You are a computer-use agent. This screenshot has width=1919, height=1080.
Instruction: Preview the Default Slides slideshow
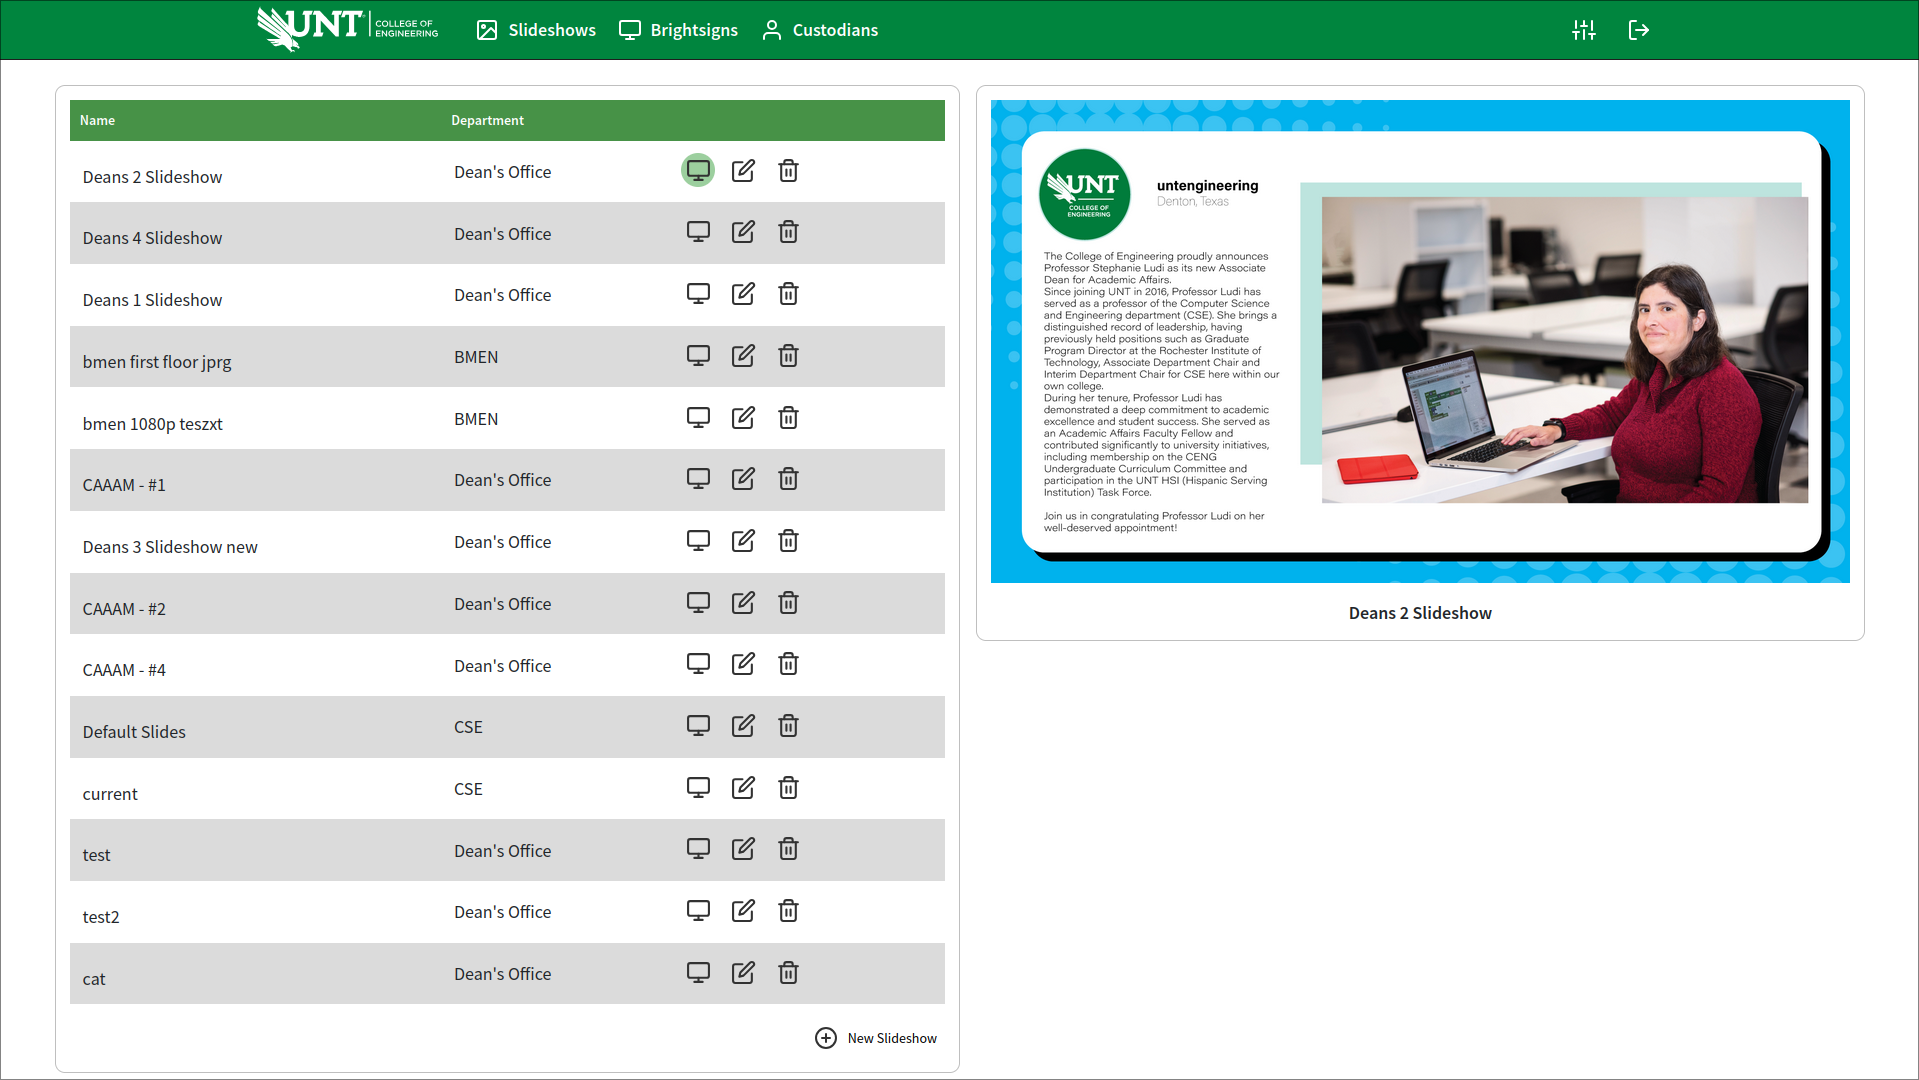click(698, 726)
